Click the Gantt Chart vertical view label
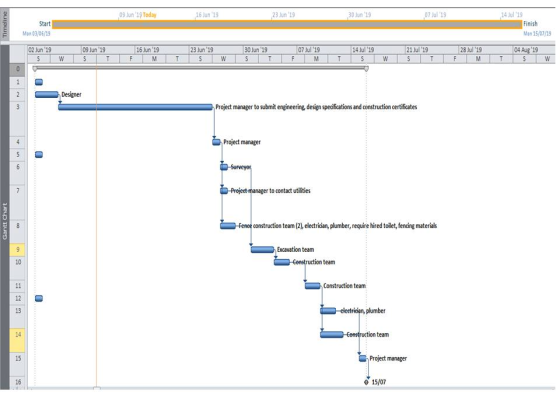Viewport: 560px width, 420px height. 5,221
